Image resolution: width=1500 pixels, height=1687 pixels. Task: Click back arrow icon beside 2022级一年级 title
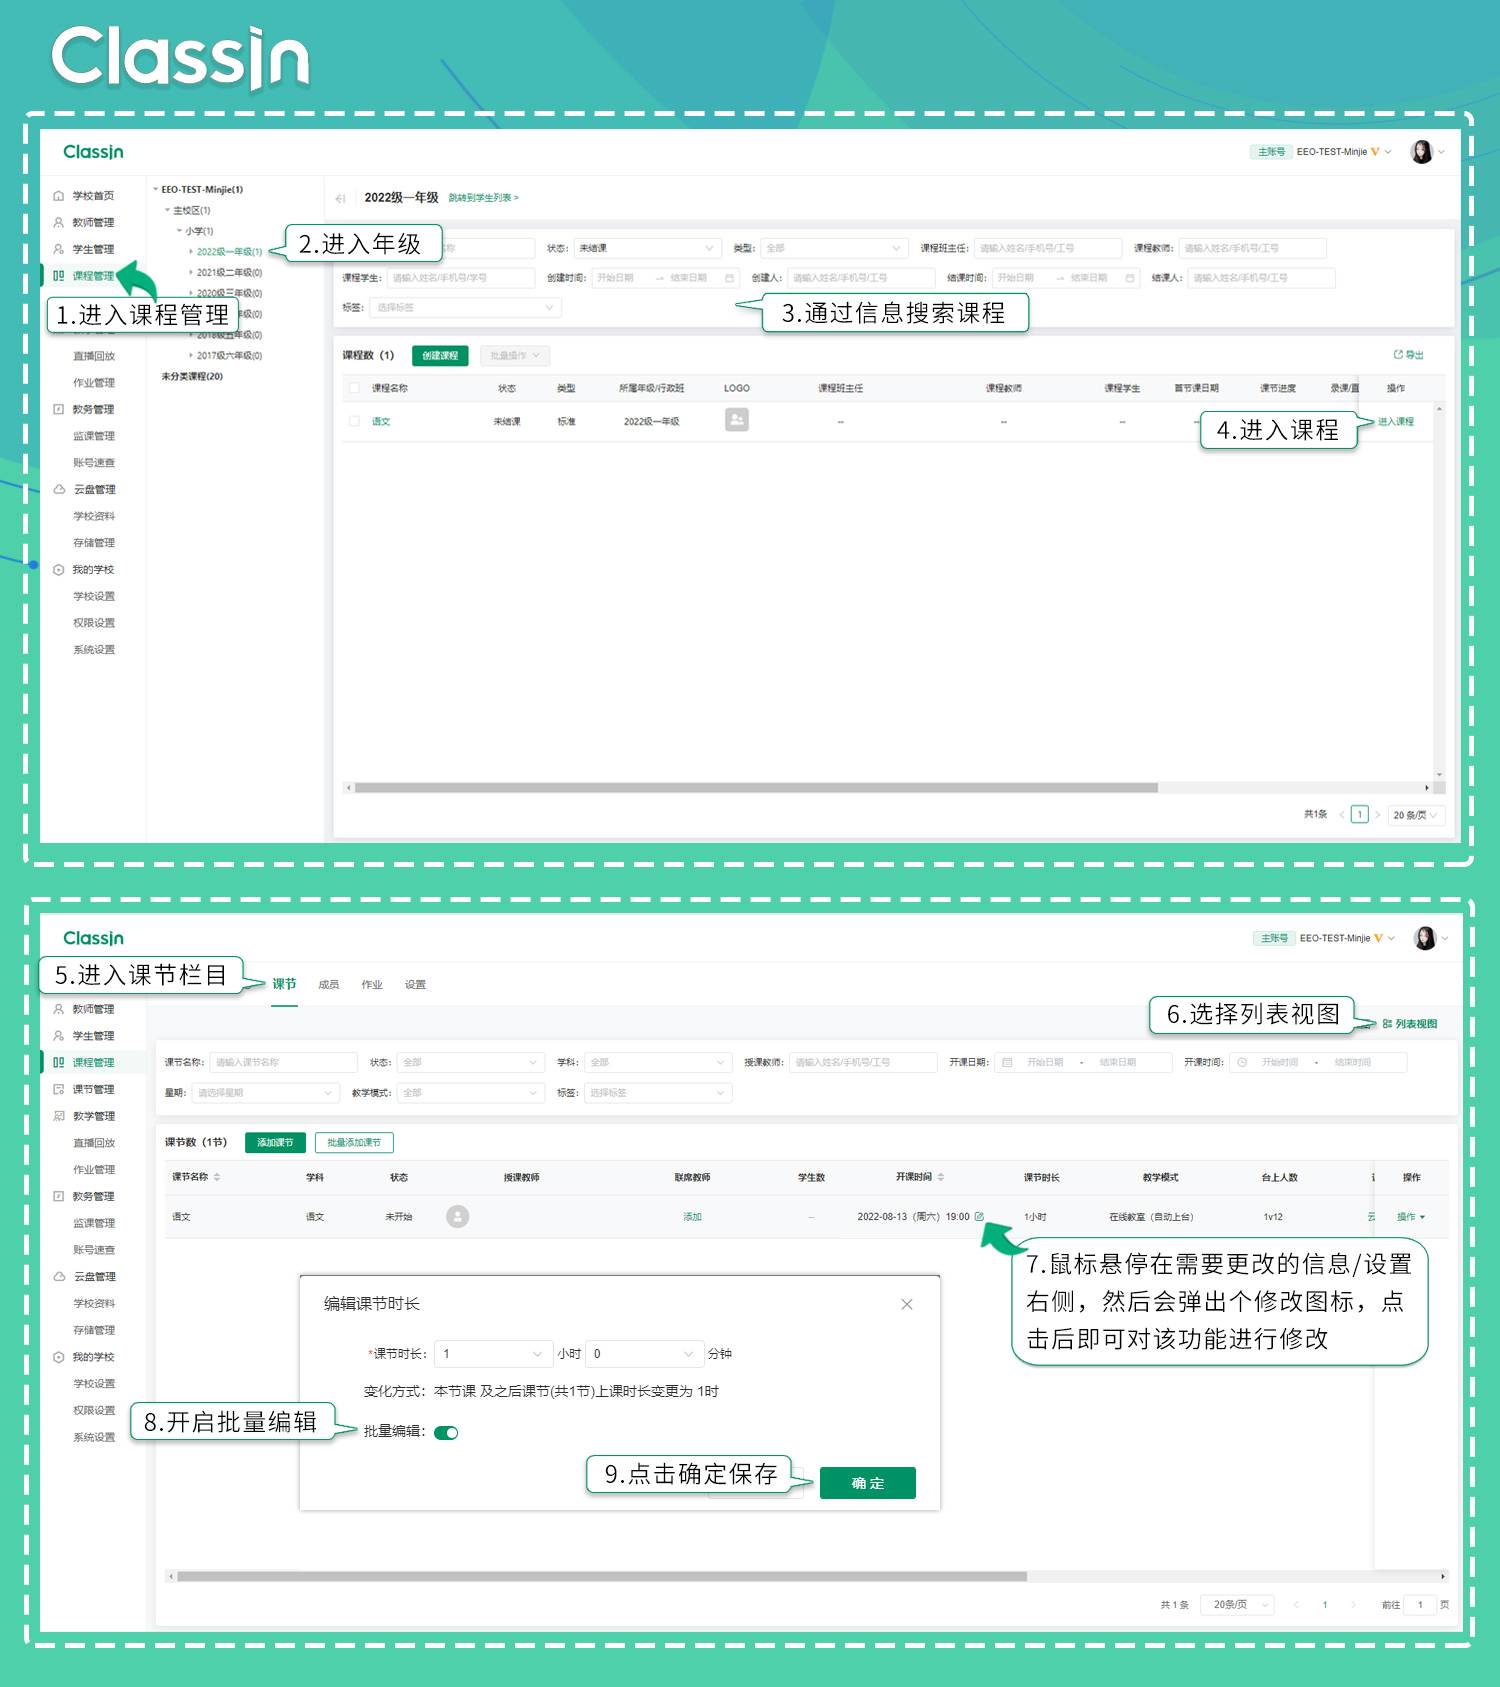pos(341,198)
